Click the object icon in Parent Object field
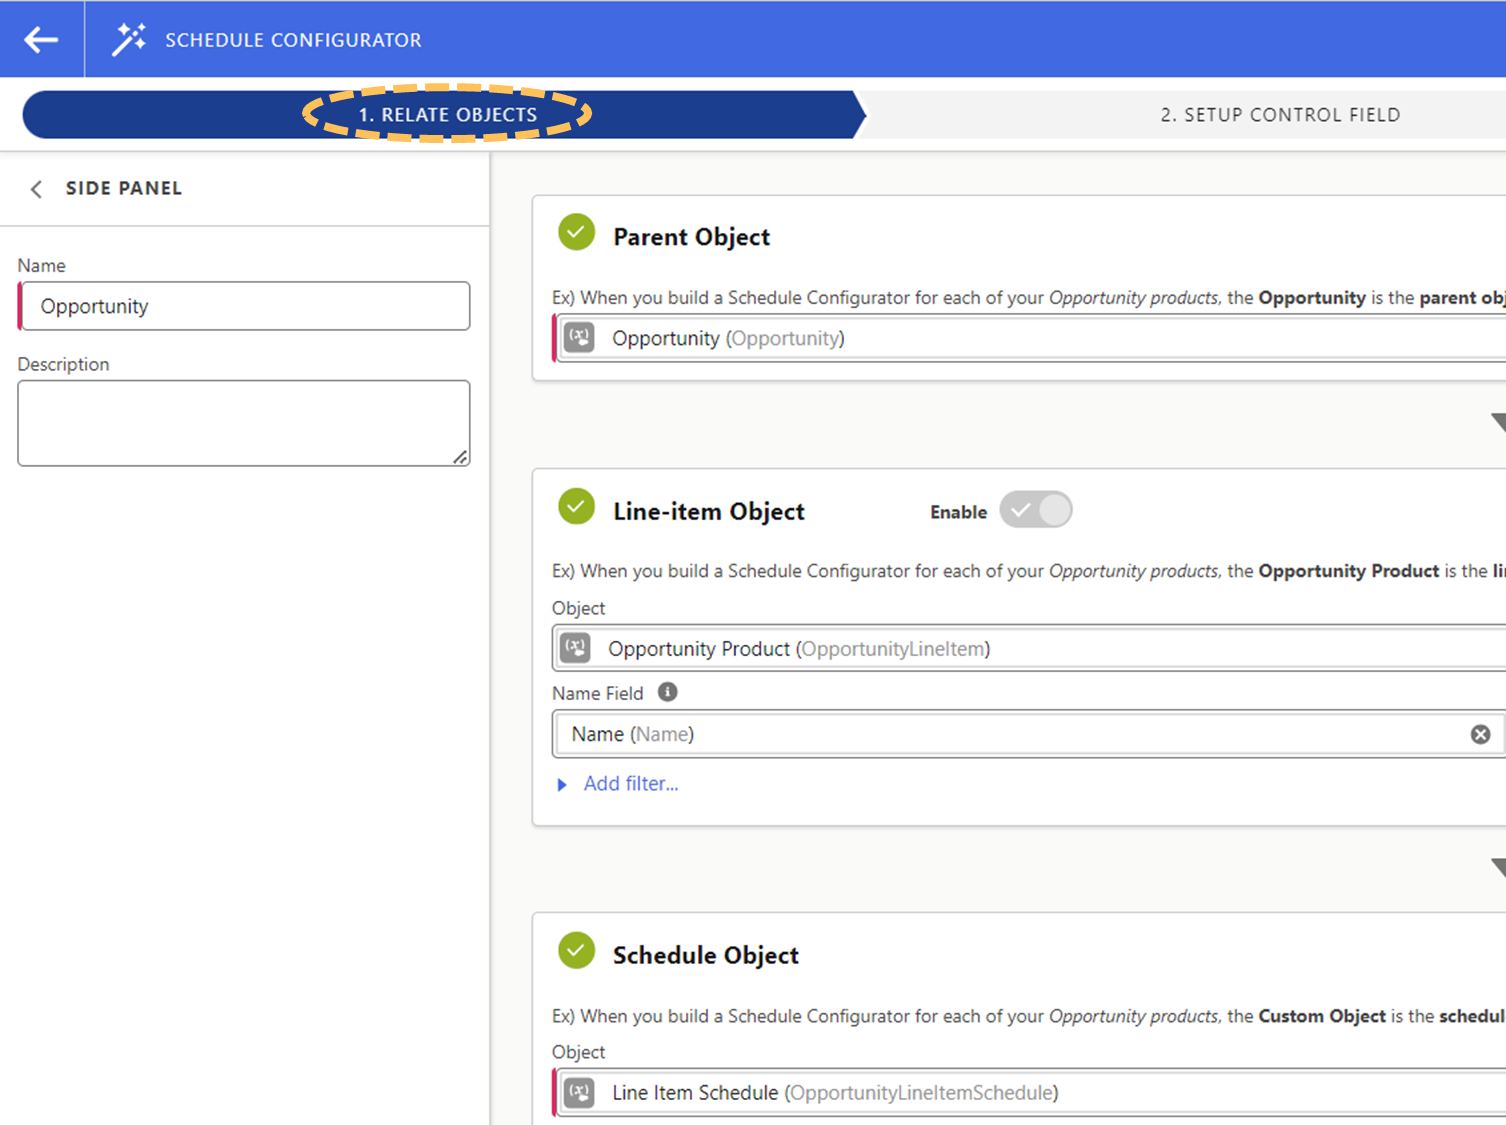This screenshot has width=1506, height=1125. (580, 338)
